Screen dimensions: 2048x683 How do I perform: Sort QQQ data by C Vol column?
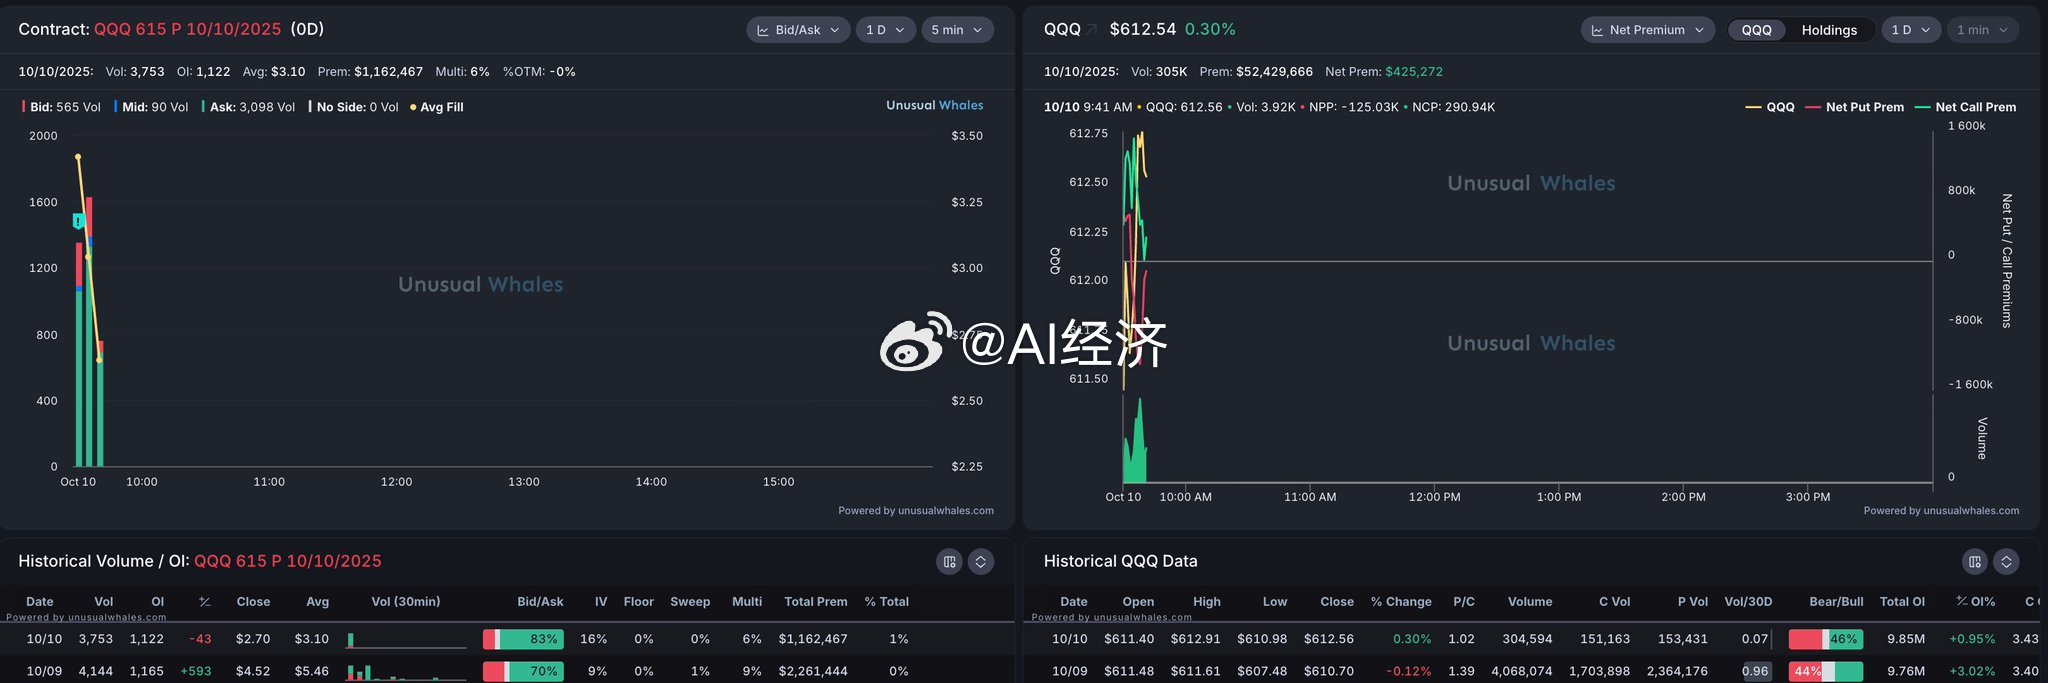1614,602
